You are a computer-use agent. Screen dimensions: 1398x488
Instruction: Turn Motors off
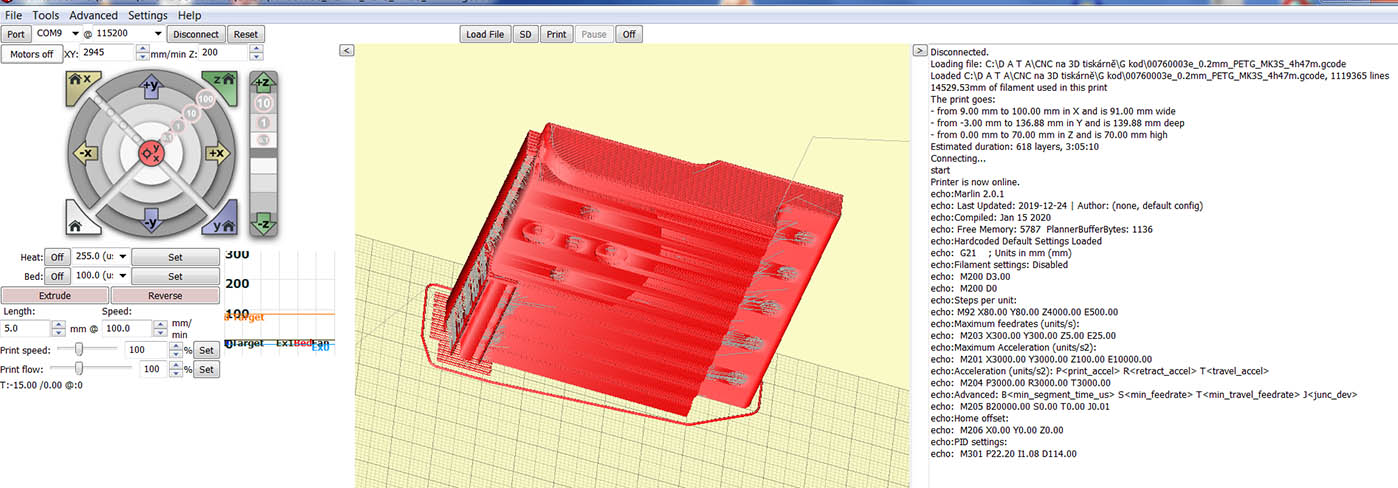coord(32,54)
